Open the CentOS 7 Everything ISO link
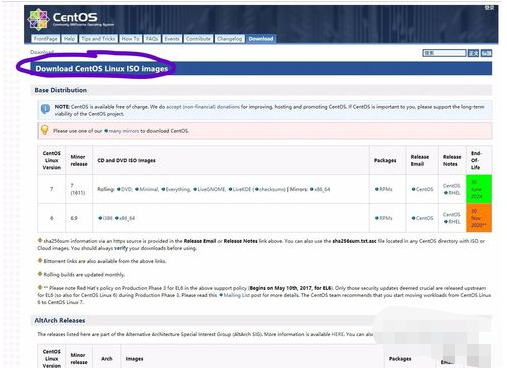 point(176,189)
